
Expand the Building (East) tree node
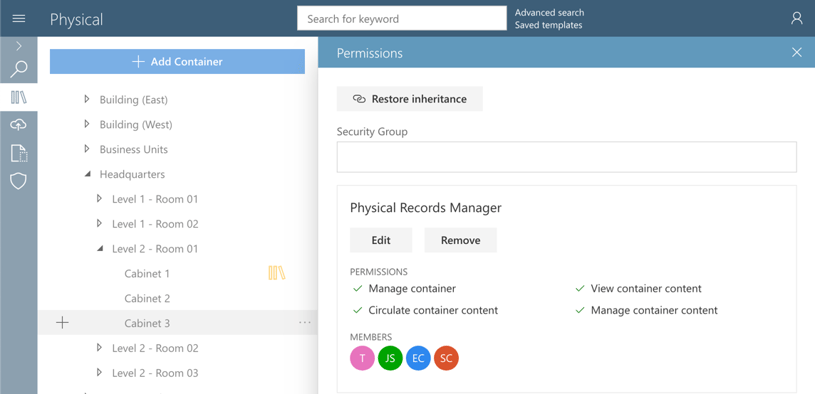[87, 99]
